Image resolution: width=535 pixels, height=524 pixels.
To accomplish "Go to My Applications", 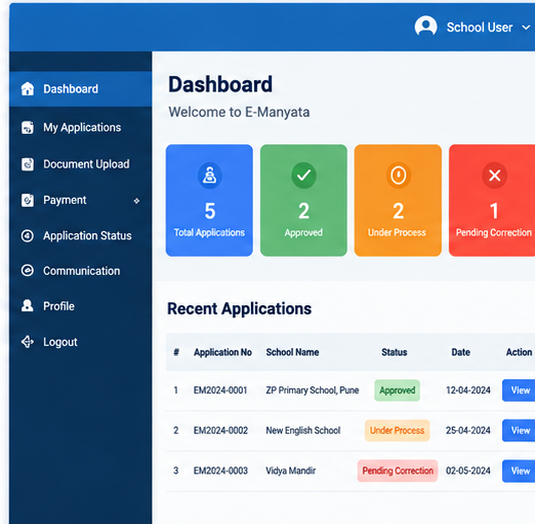I will click(81, 128).
